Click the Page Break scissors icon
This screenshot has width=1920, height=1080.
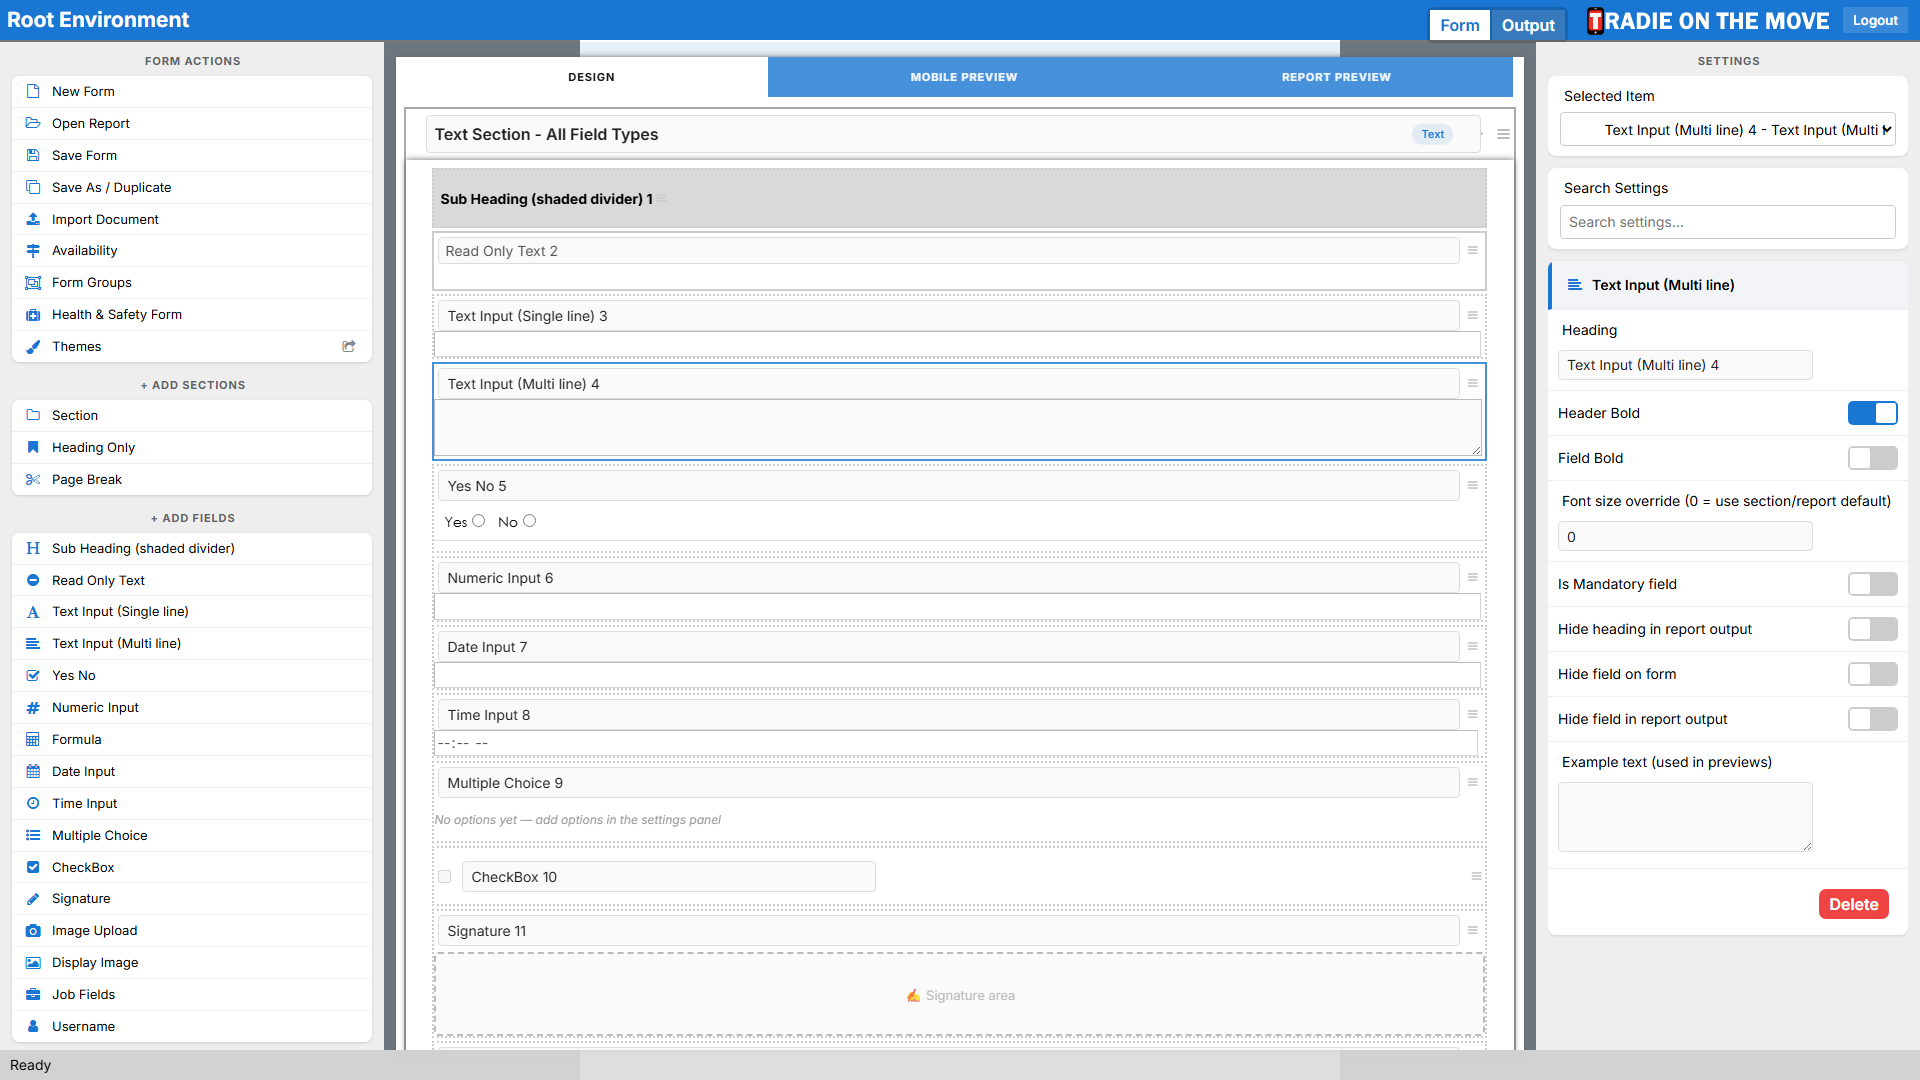(33, 480)
